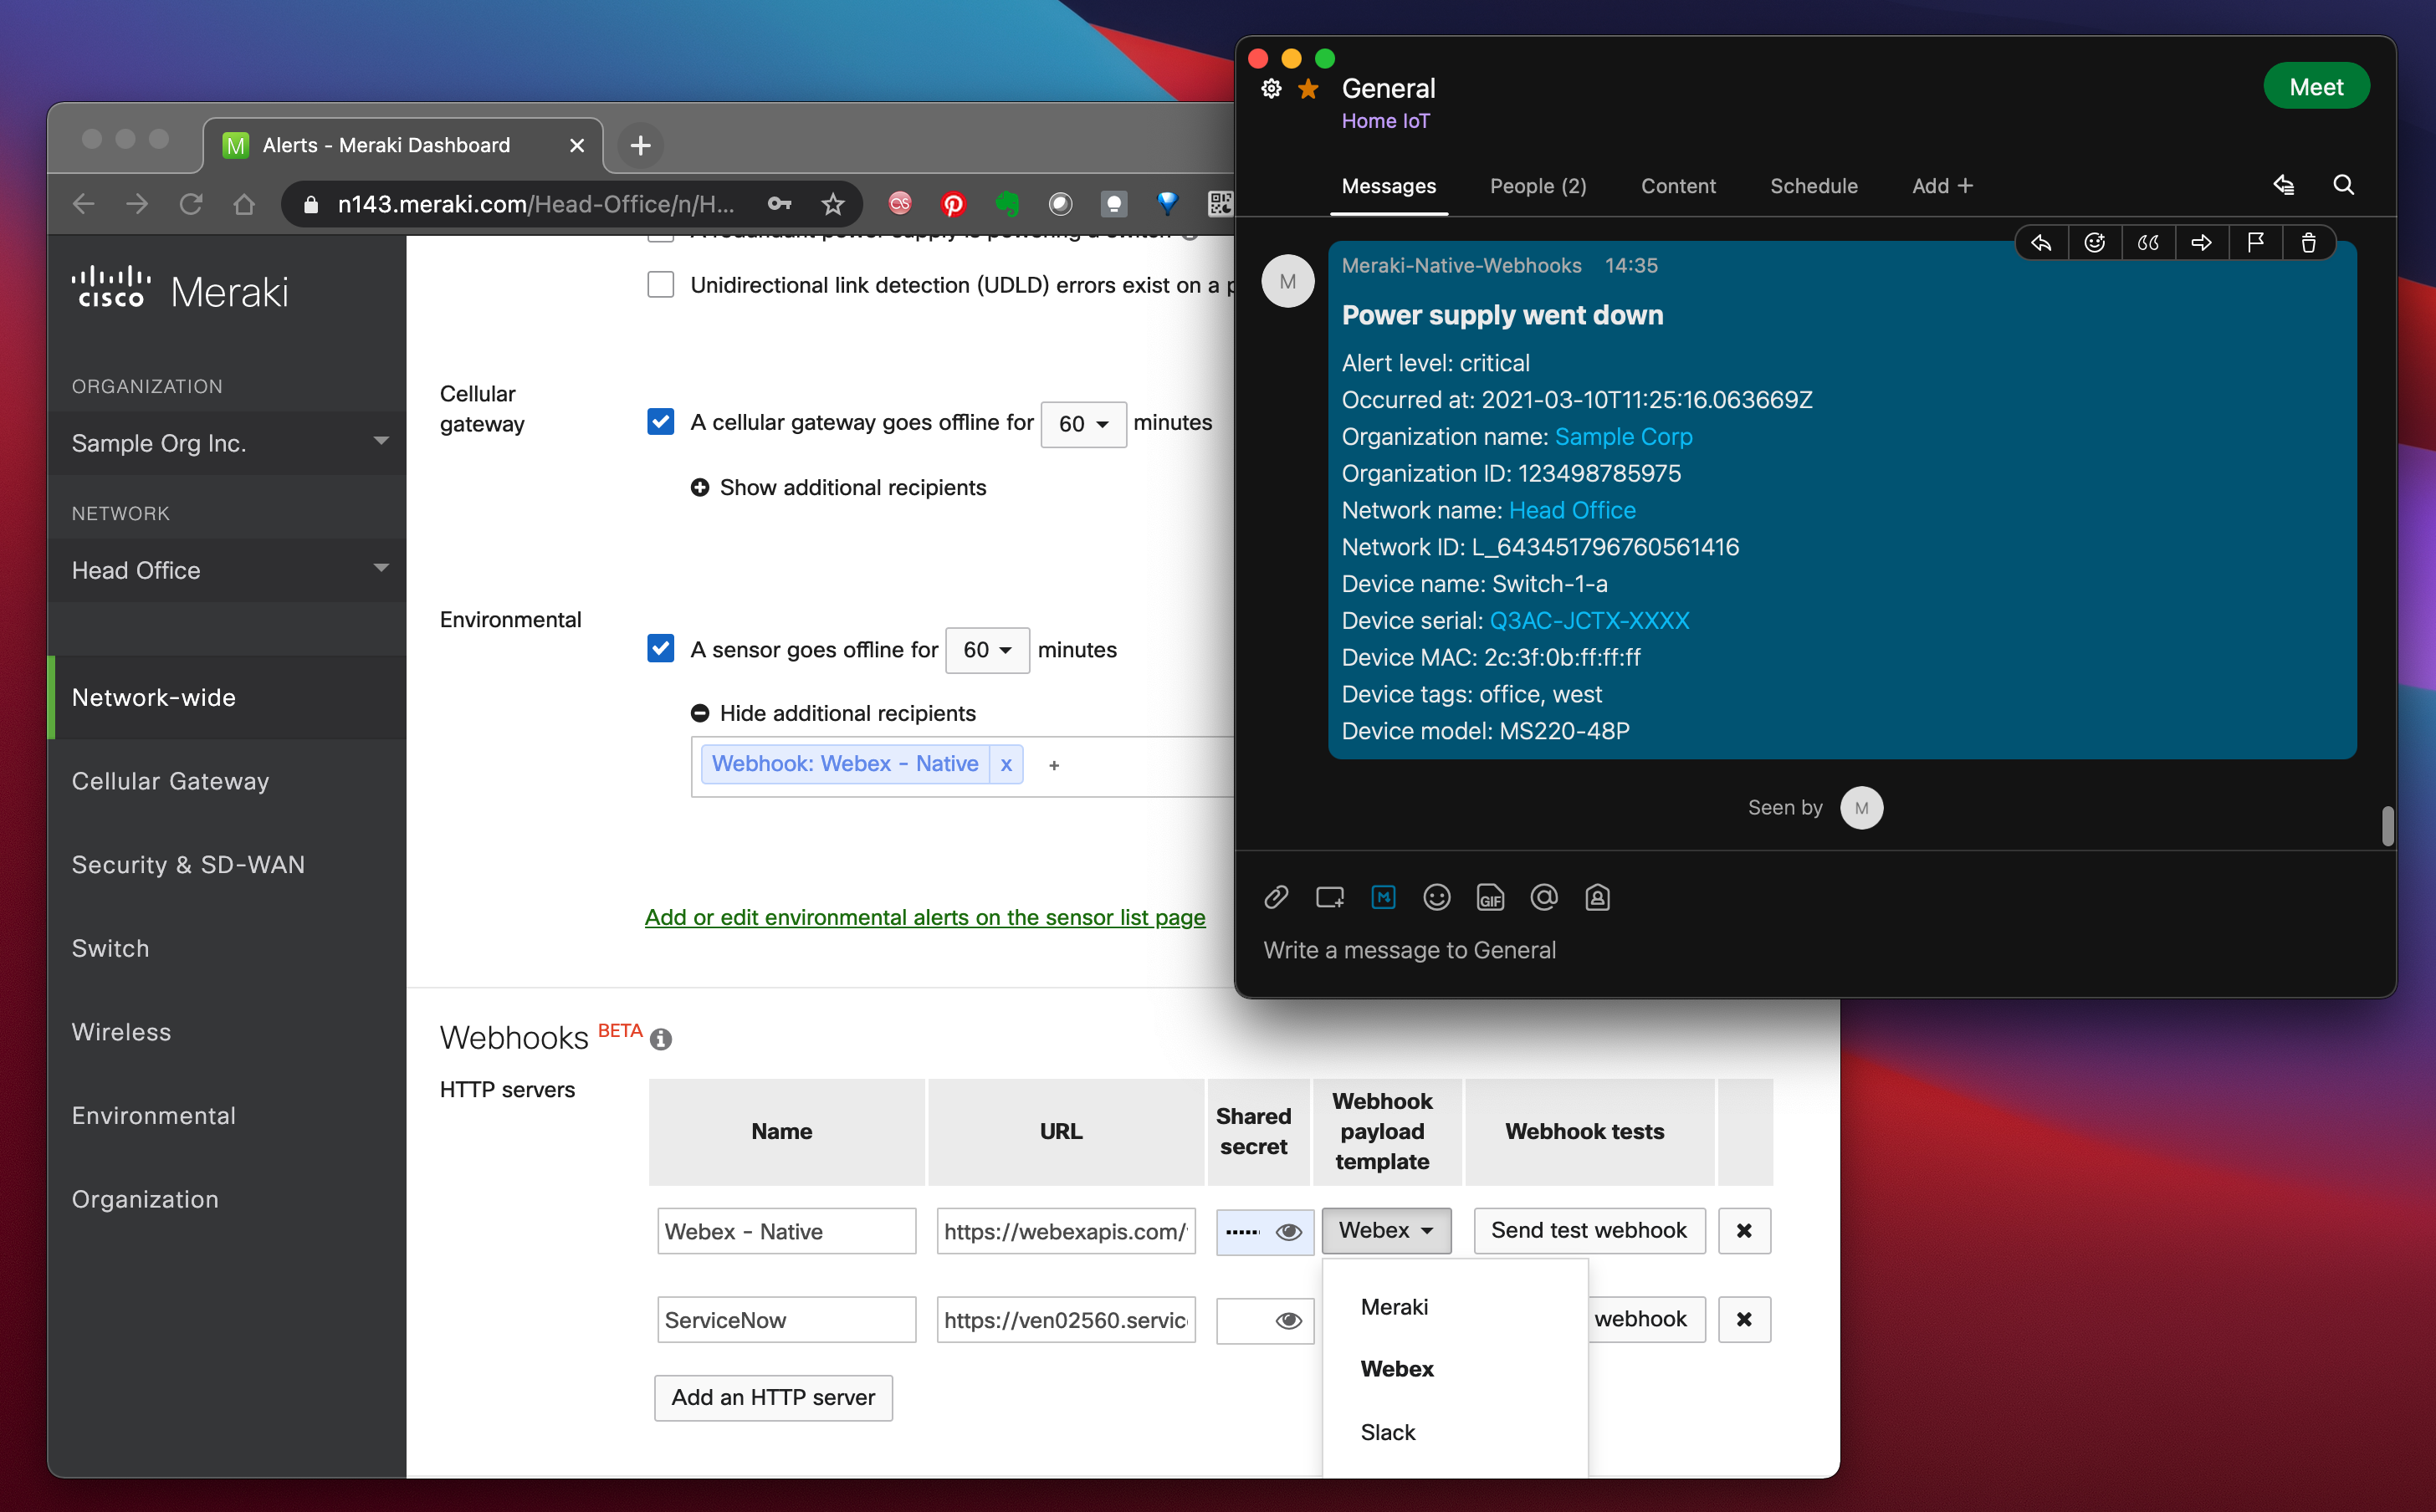Image resolution: width=2436 pixels, height=1512 pixels.
Task: Delete the message using the trash icon
Action: tap(2308, 243)
